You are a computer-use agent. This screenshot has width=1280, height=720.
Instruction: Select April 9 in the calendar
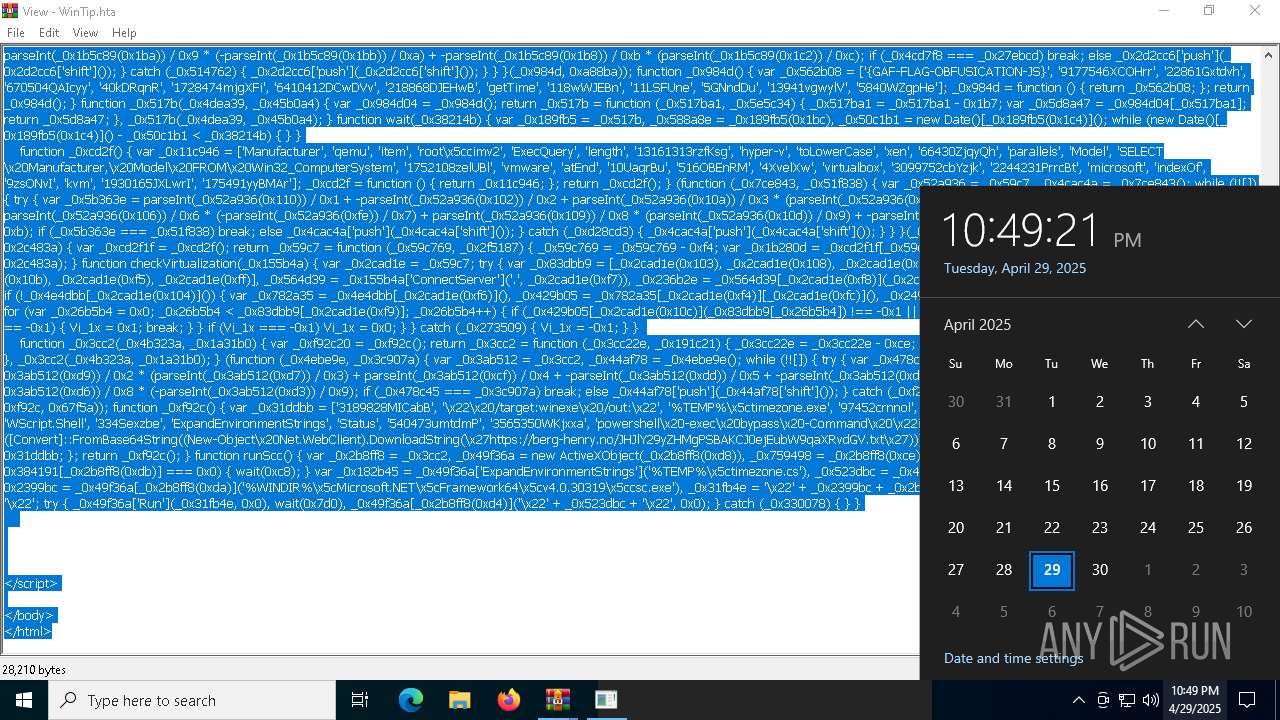pos(1100,444)
